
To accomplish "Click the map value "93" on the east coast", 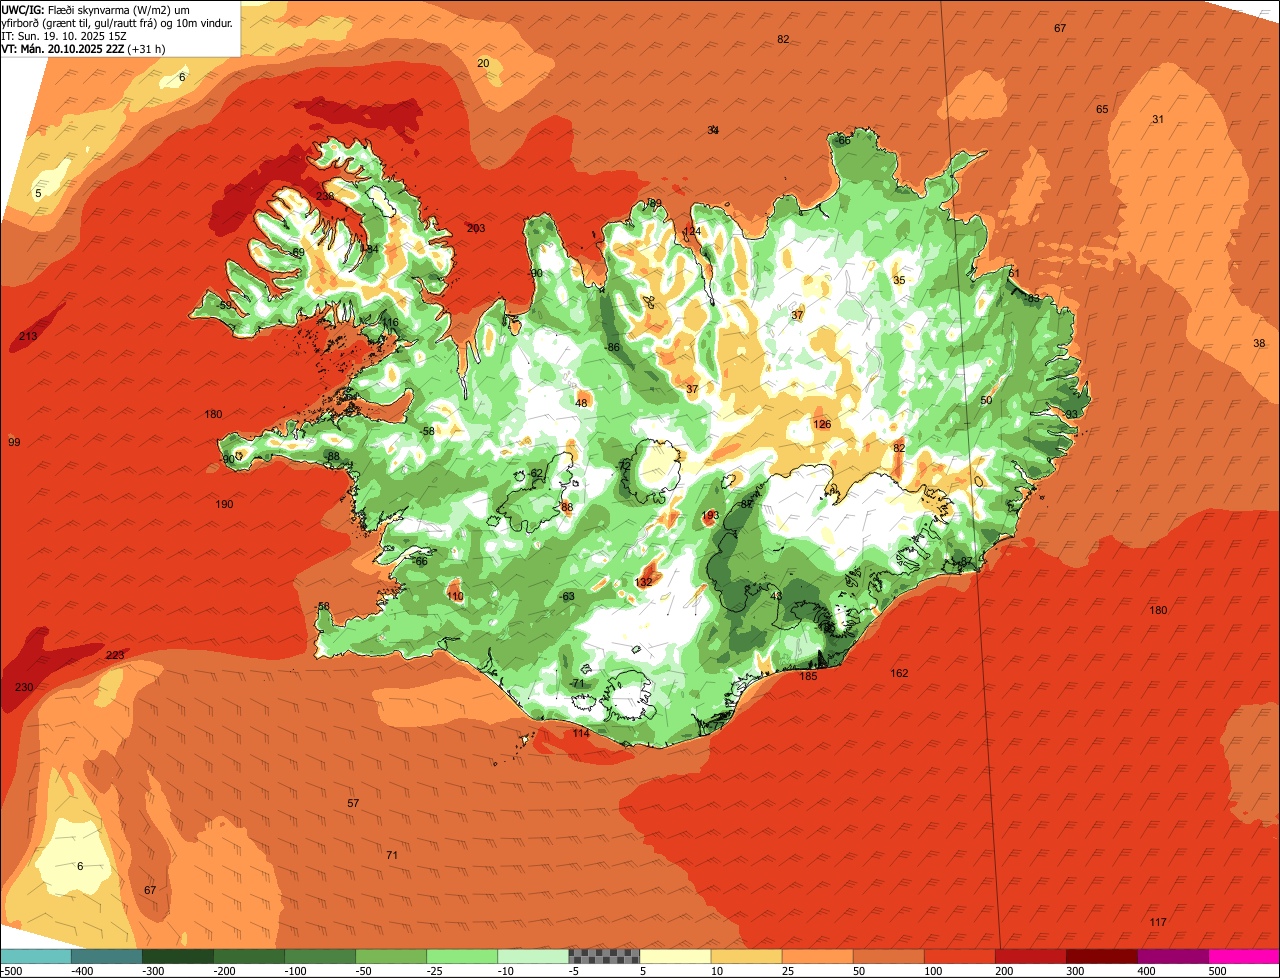I will (x=1071, y=415).
